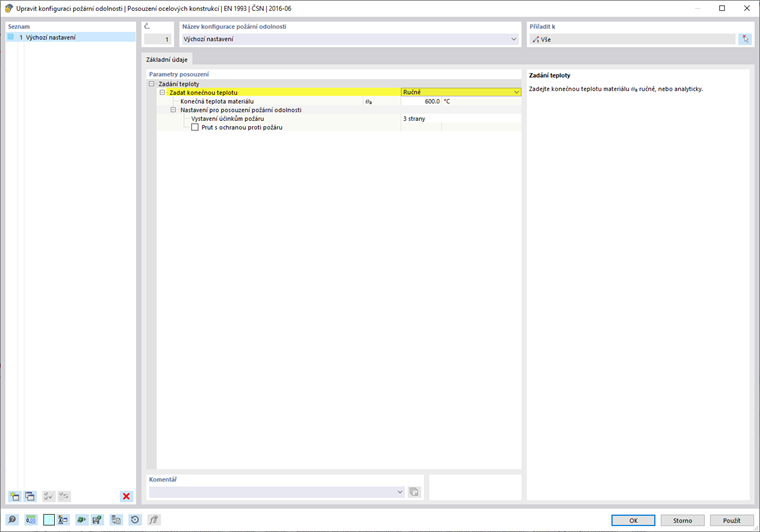The height and width of the screenshot is (532, 760).
Task: Click the configuration number field showing 1
Action: click(158, 39)
